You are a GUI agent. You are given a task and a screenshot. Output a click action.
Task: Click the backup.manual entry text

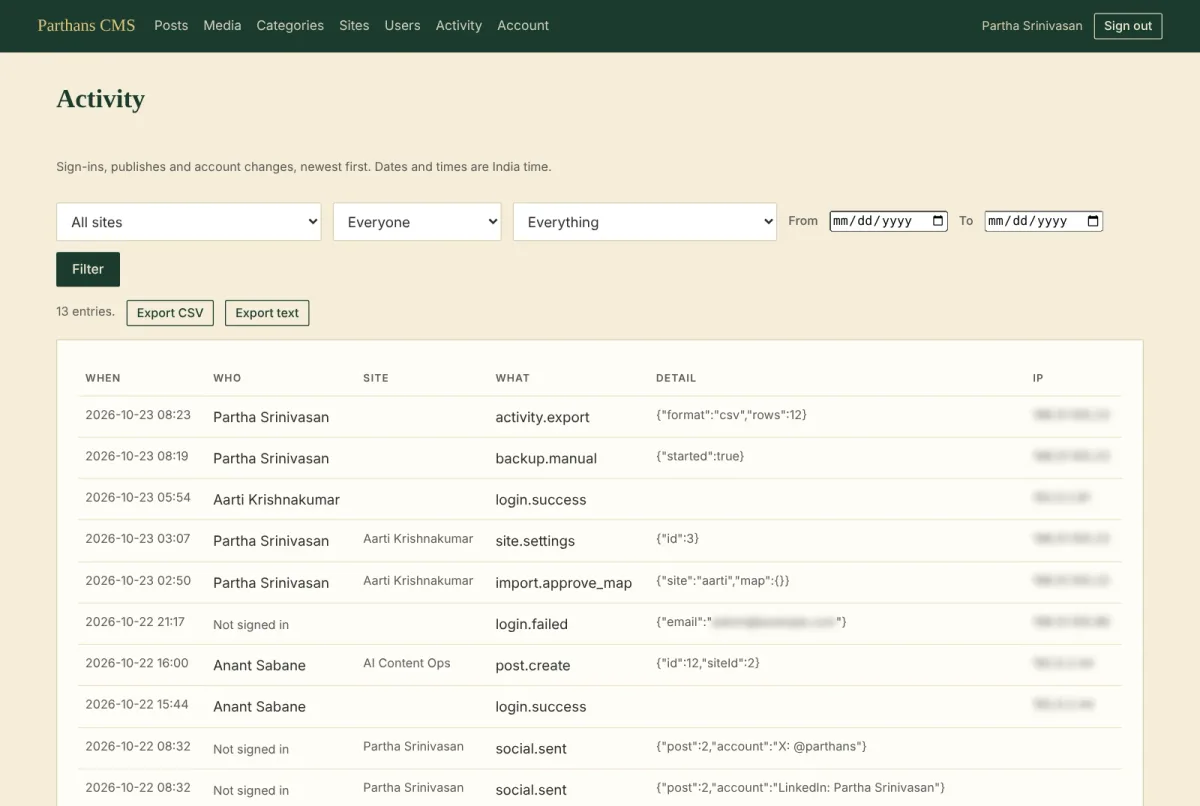click(x=546, y=458)
